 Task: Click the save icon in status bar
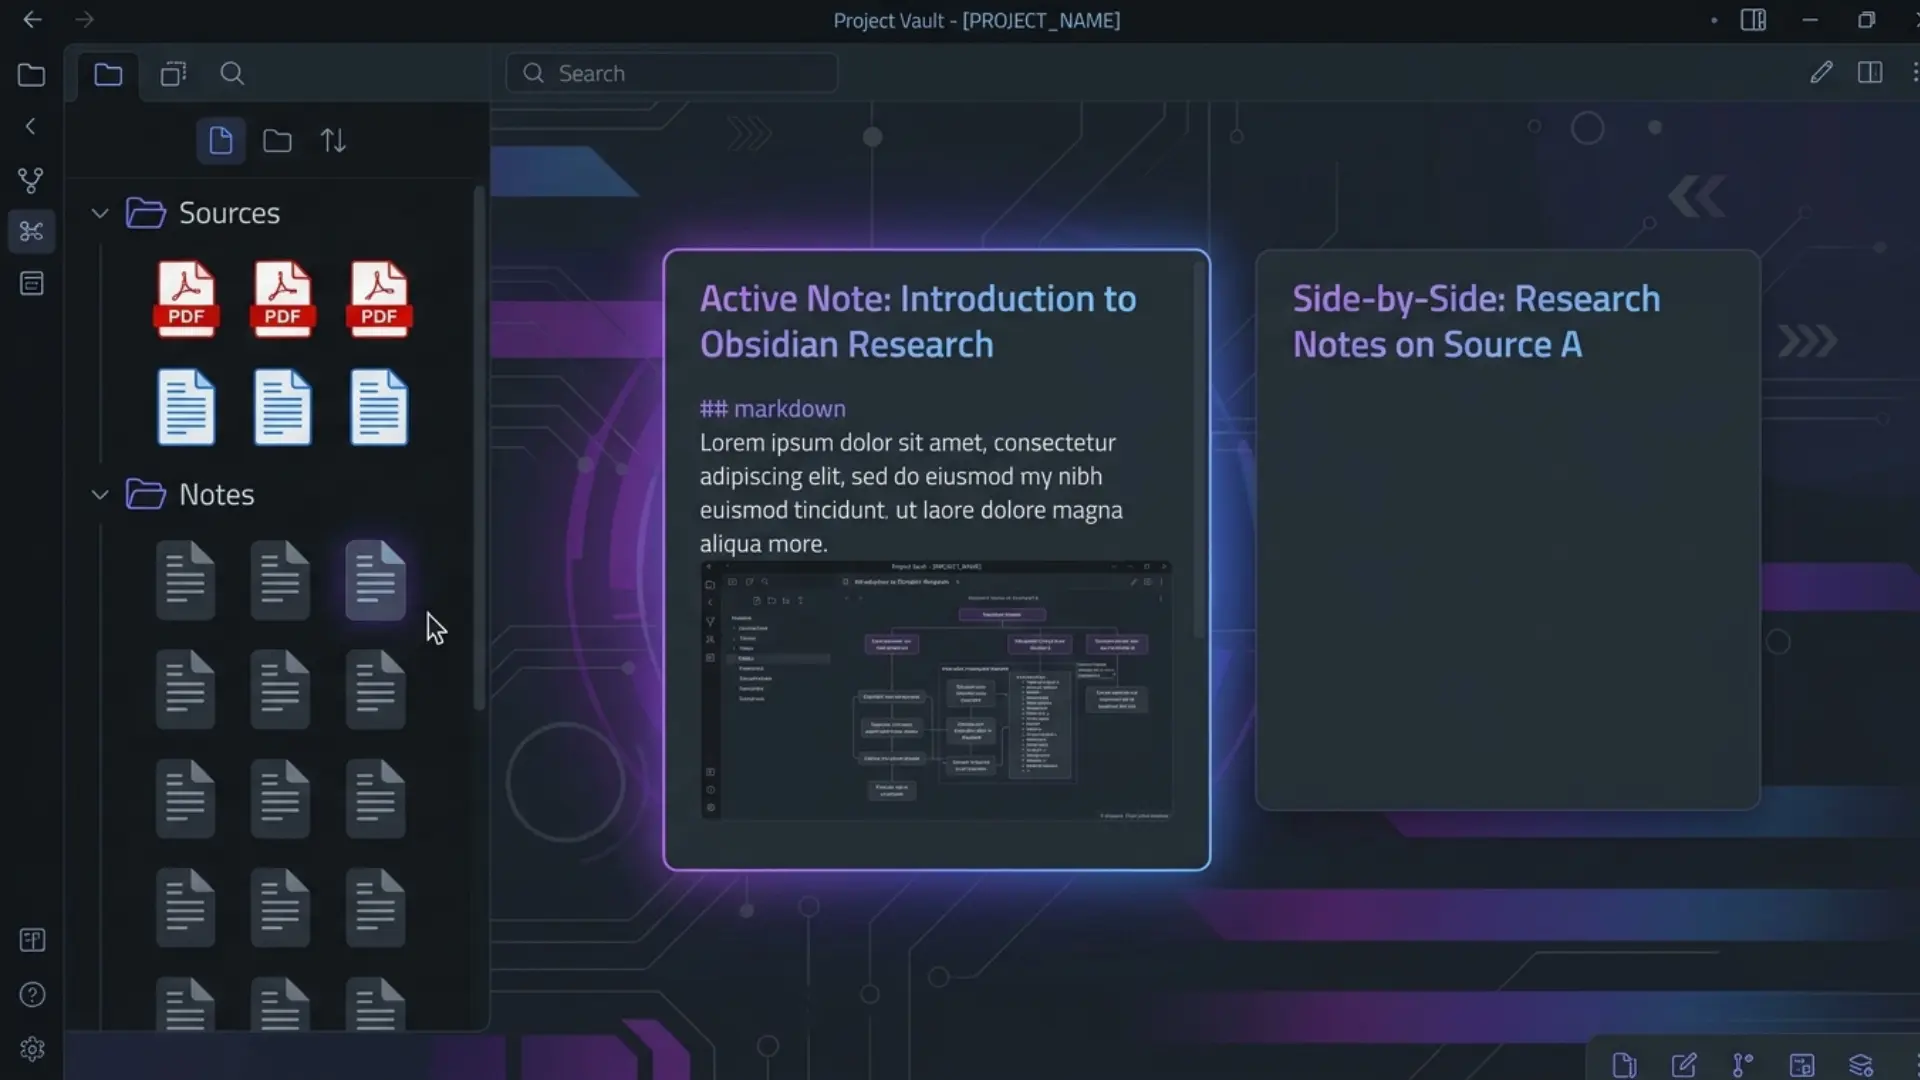(1802, 1065)
